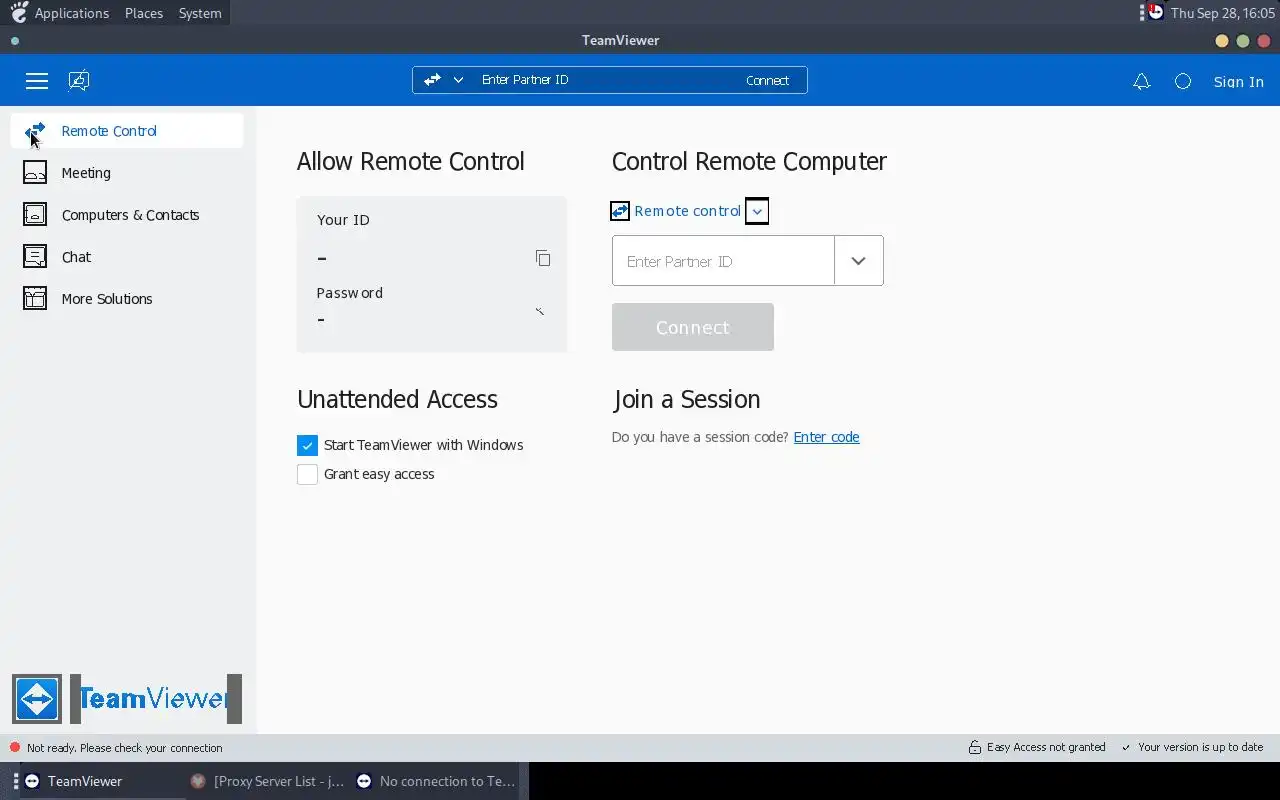Click the red connection status indicator
The width and height of the screenshot is (1280, 800).
point(15,748)
